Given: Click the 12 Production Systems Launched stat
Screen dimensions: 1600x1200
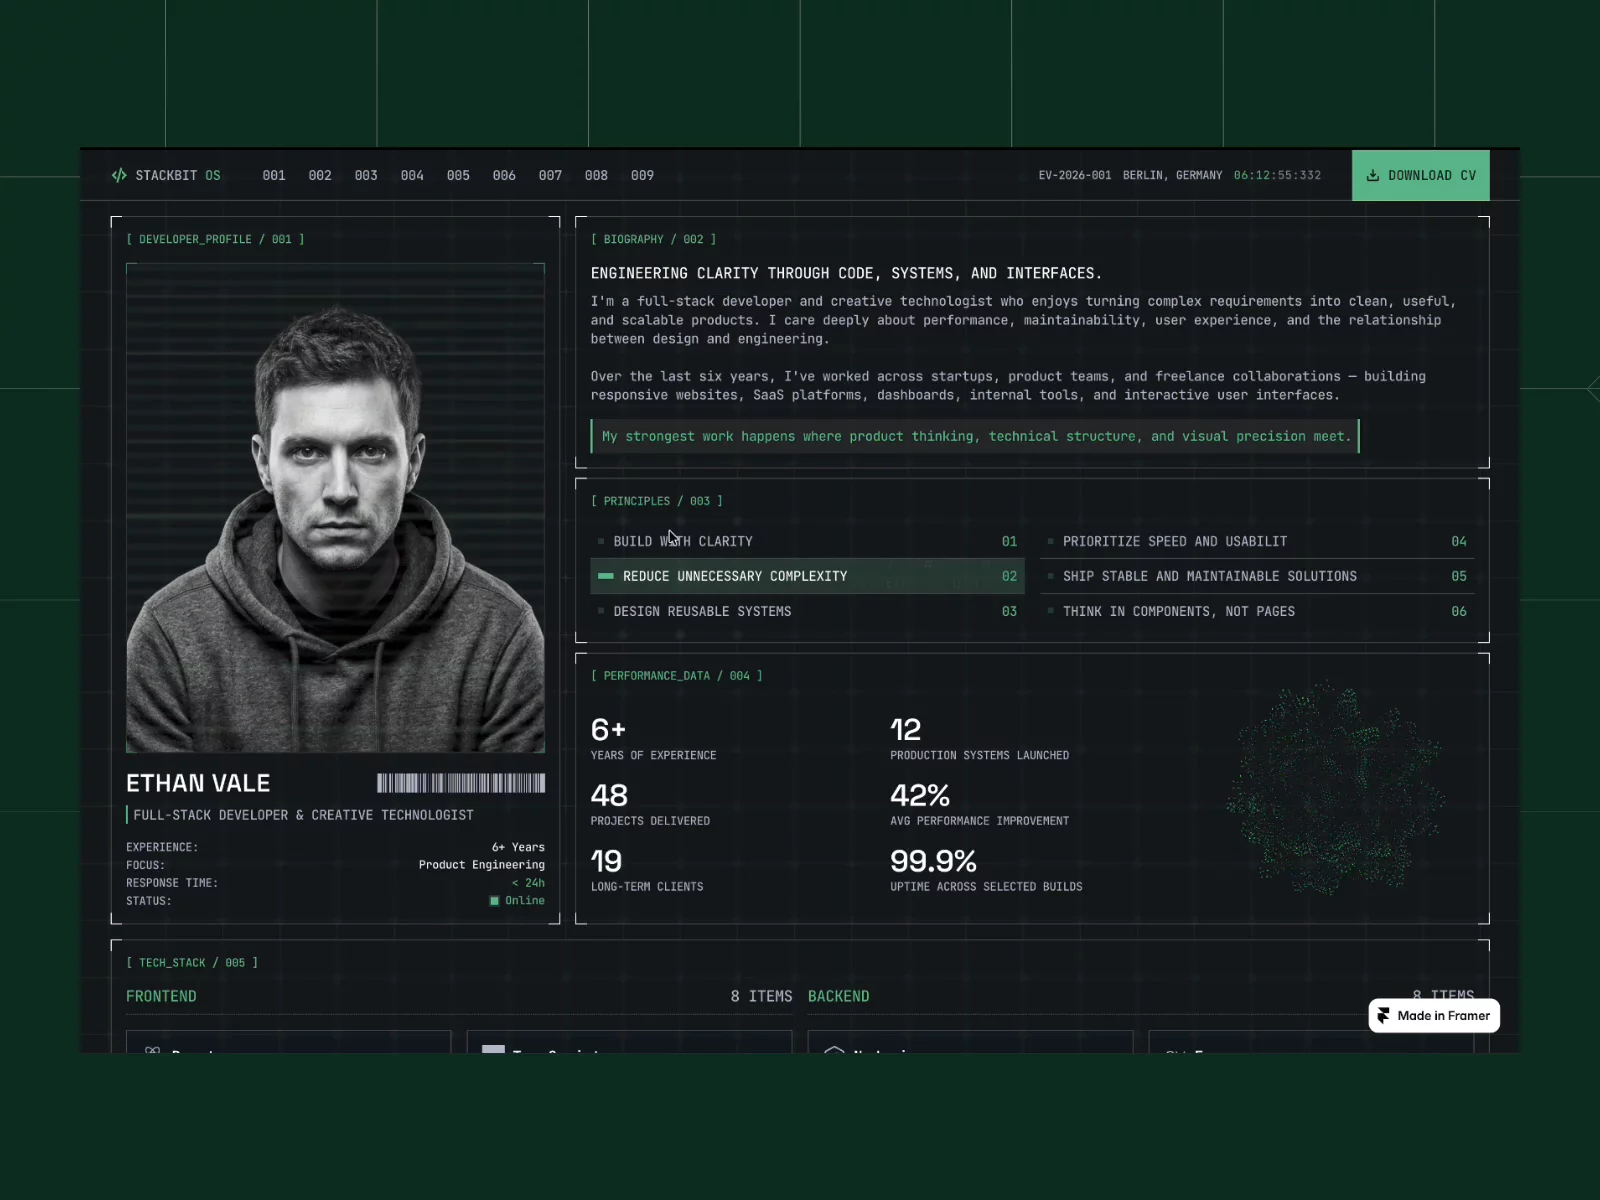Looking at the screenshot, I should point(980,738).
